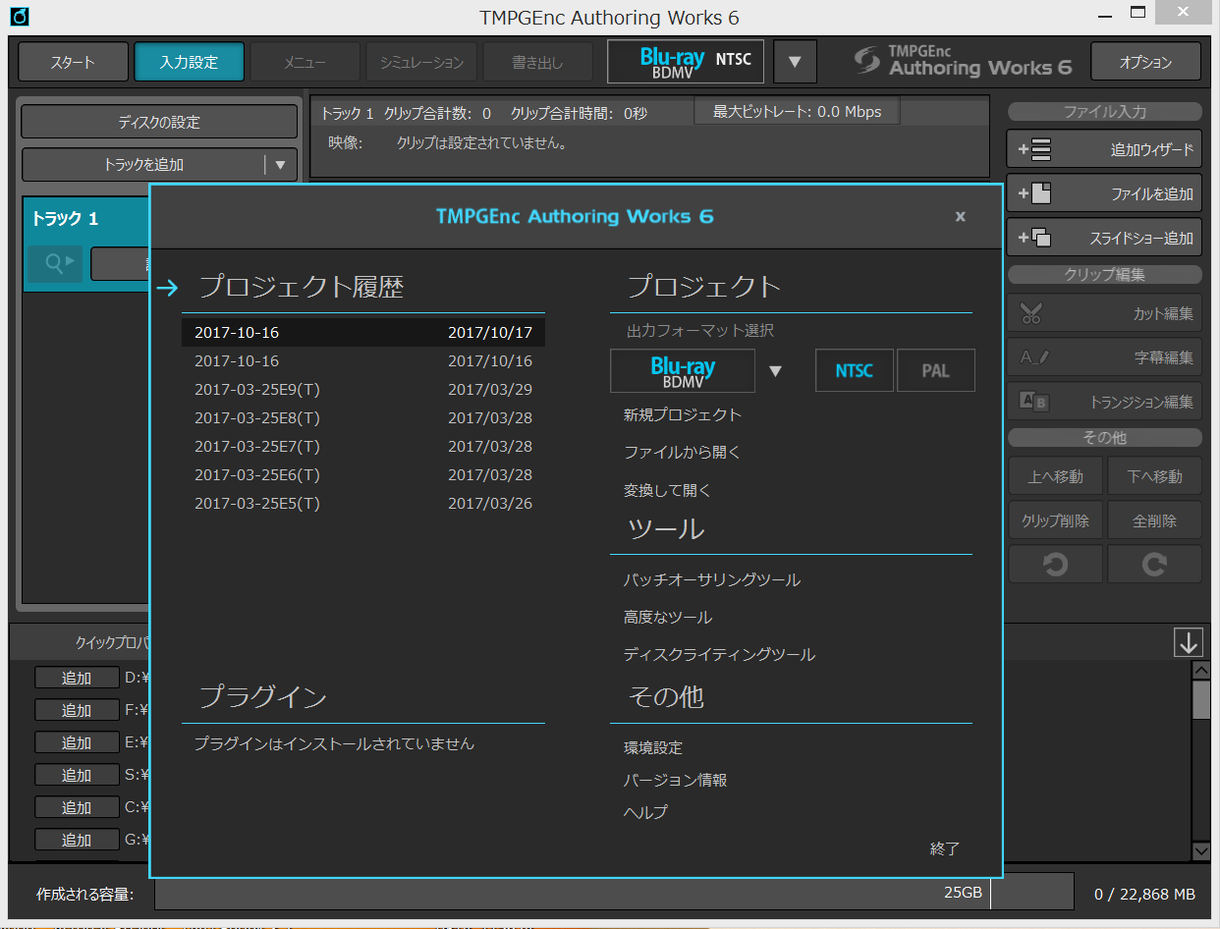Switch to the スタート tab
This screenshot has width=1220, height=929.
pos(73,62)
